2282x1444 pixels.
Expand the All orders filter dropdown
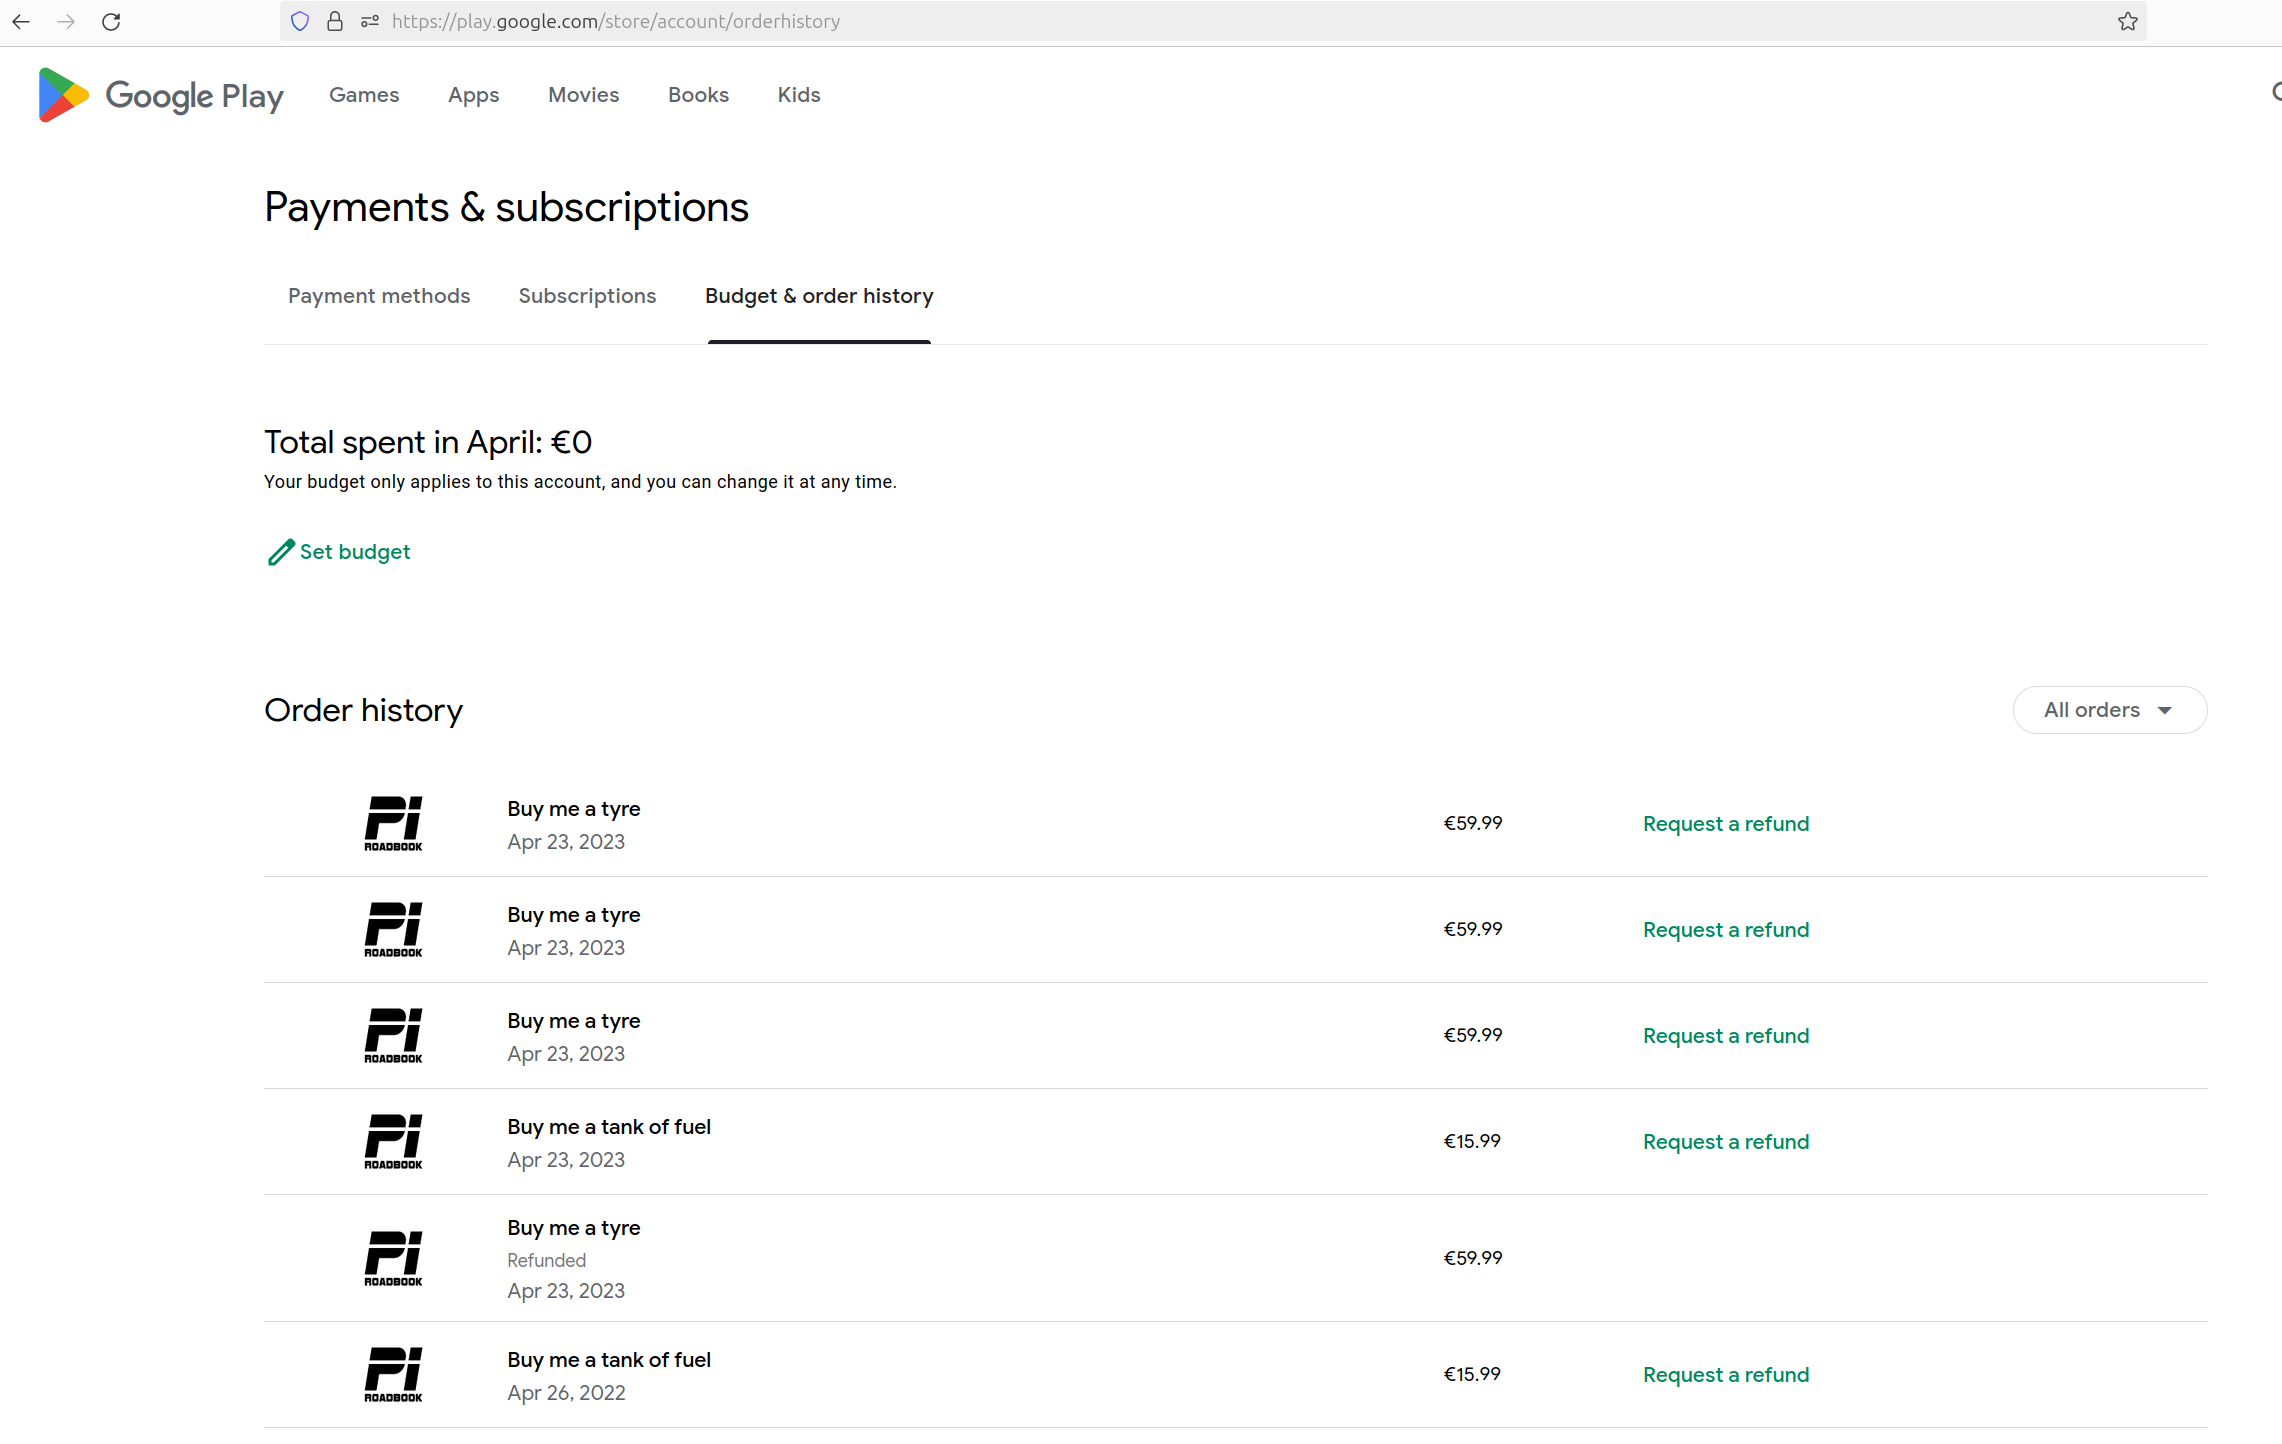[2109, 710]
